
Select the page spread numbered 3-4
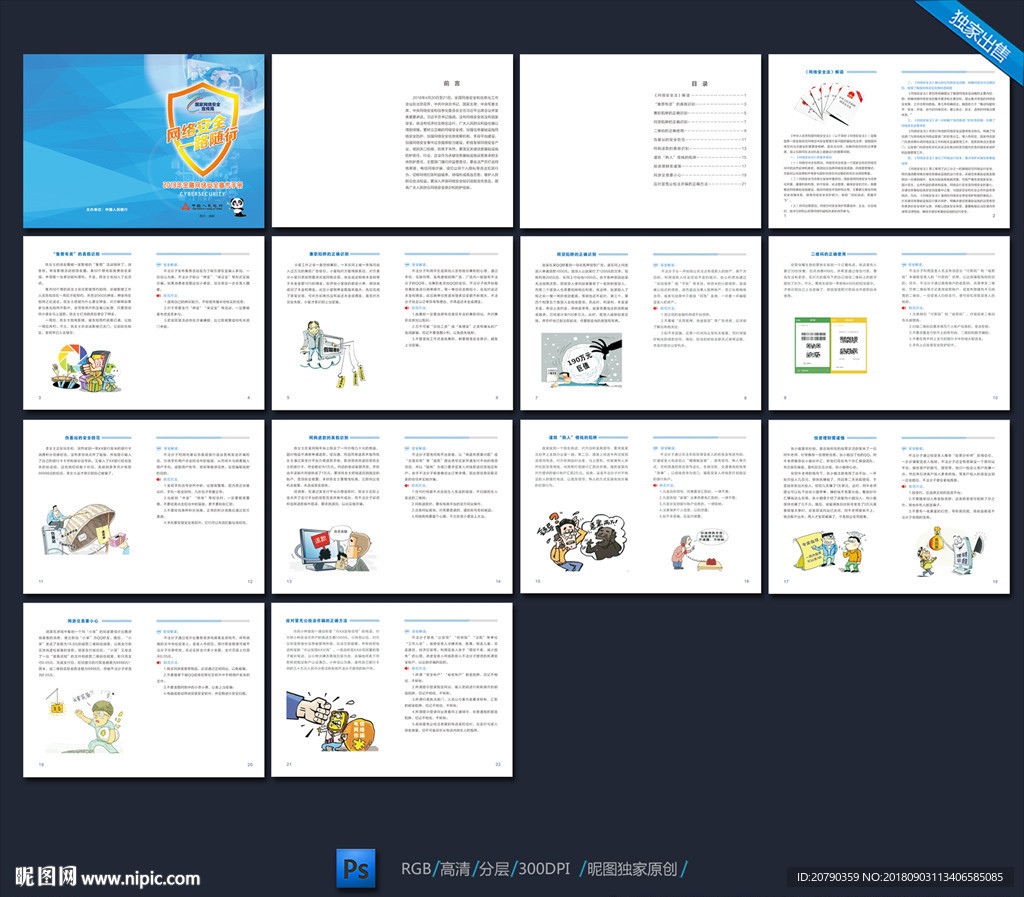click(144, 323)
